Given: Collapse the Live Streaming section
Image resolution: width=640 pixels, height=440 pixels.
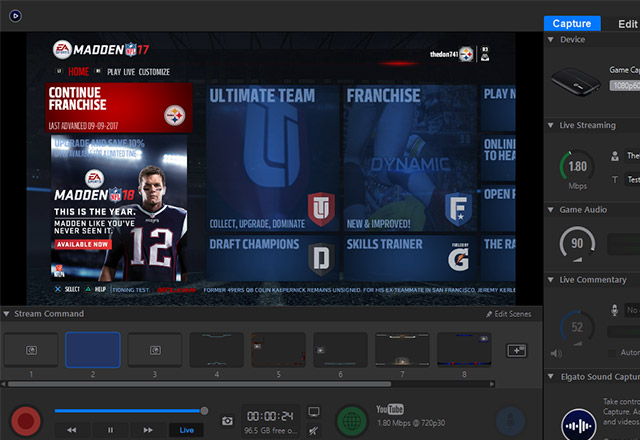Looking at the screenshot, I should [x=551, y=125].
